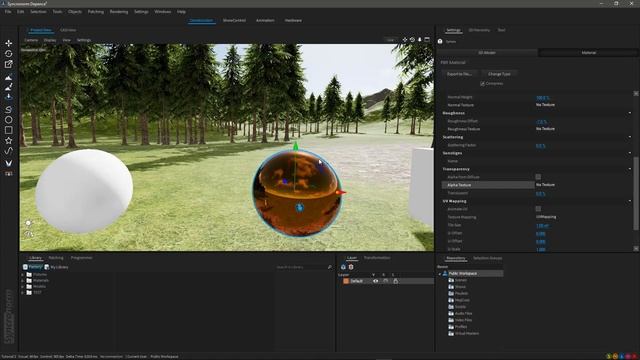The width and height of the screenshot is (640, 360).
Task: Select the star shape tool
Action: 8,140
